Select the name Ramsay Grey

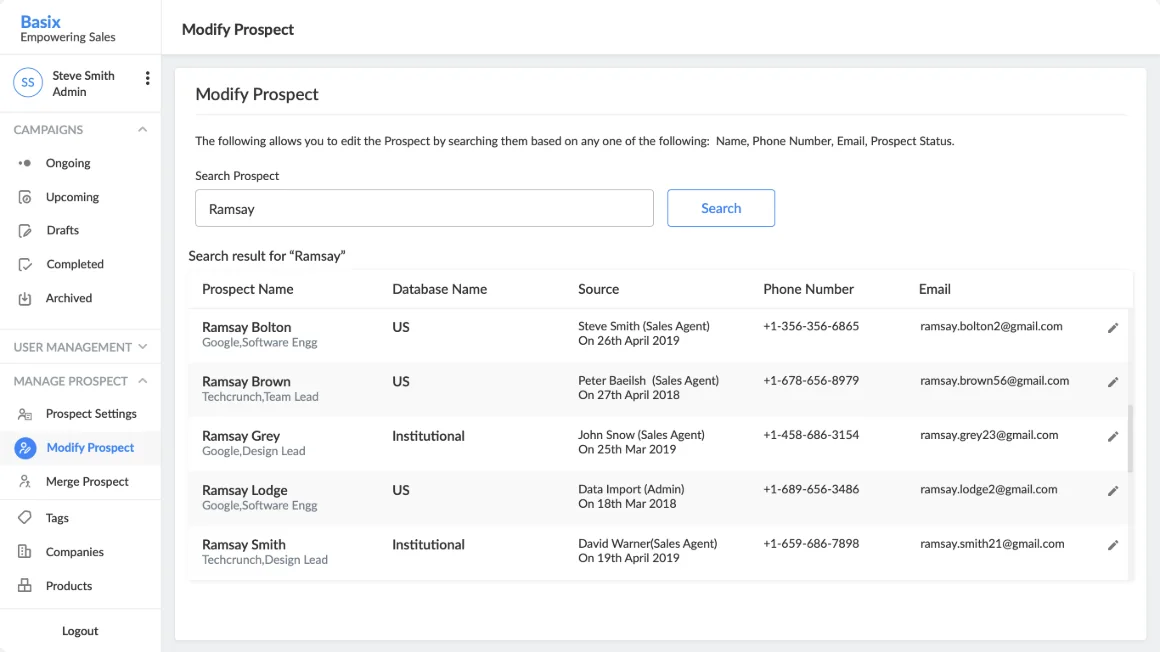tap(241, 436)
